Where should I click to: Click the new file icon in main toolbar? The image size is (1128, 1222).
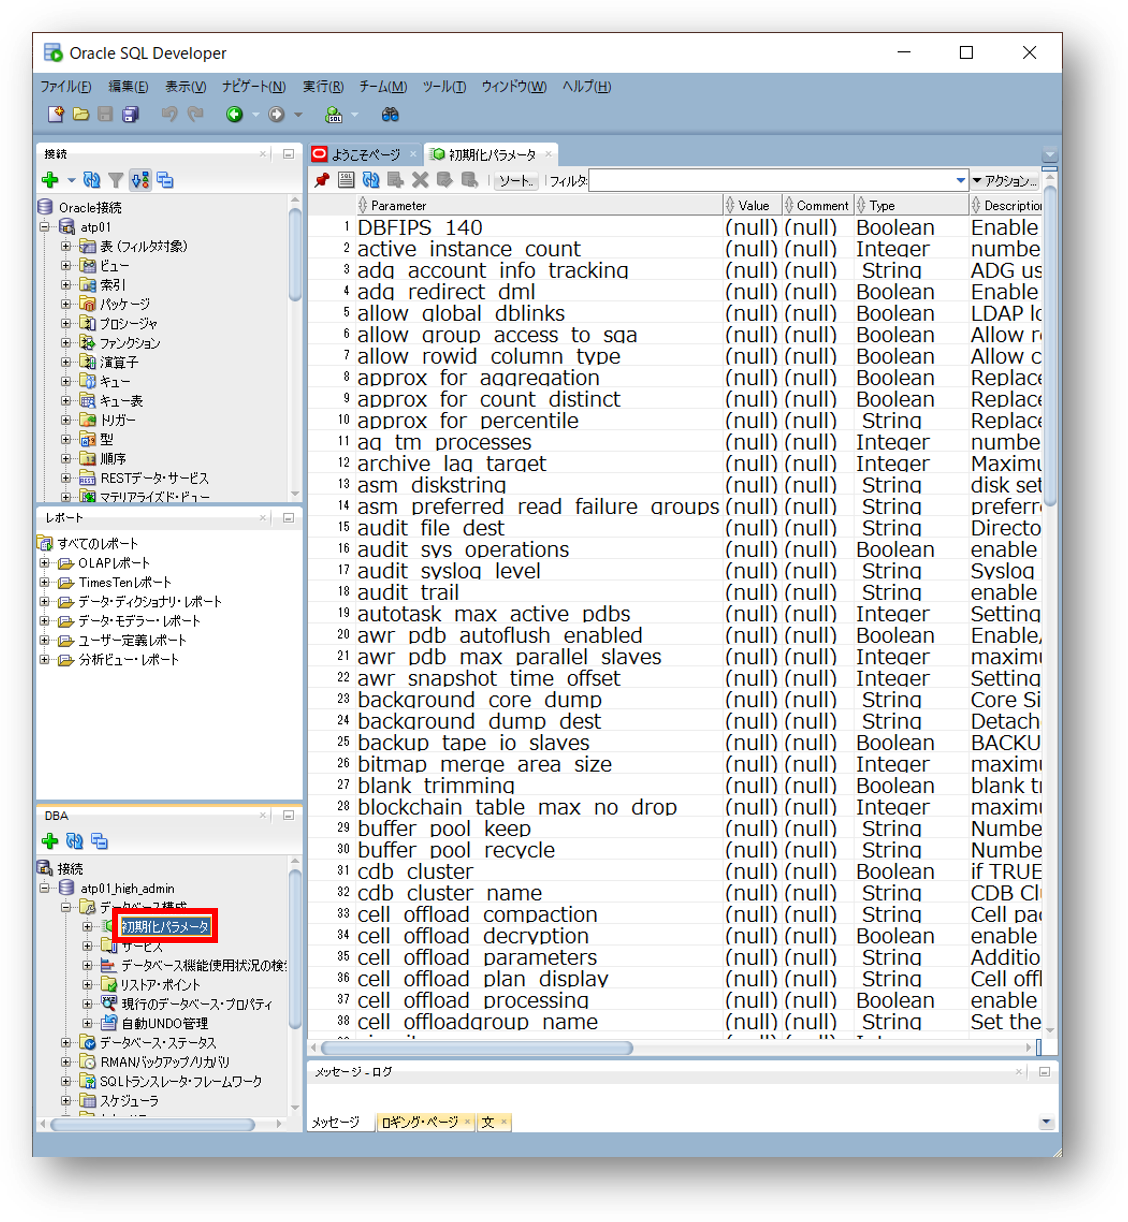click(56, 115)
